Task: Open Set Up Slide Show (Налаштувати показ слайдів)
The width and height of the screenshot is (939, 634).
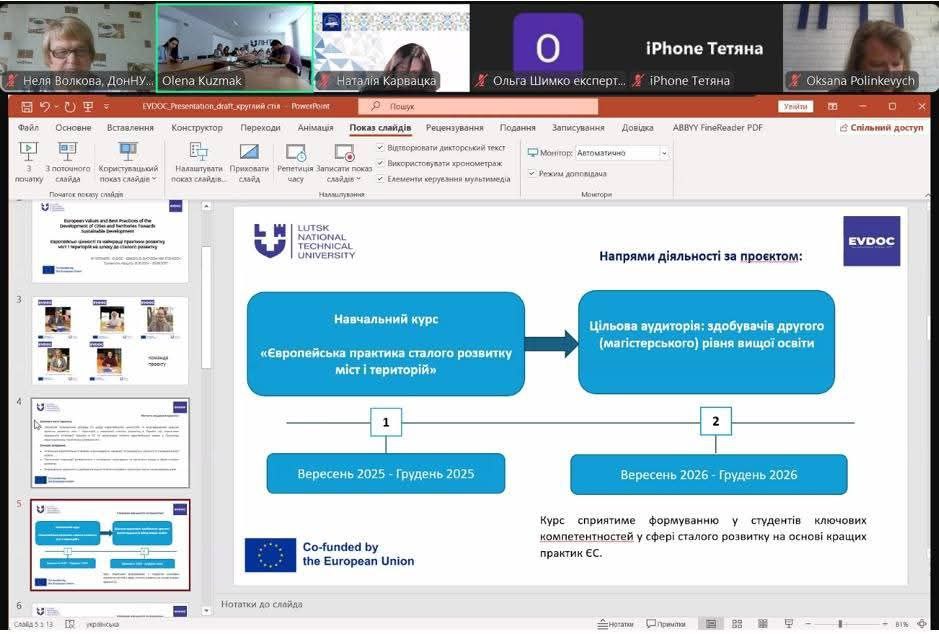Action: click(199, 162)
